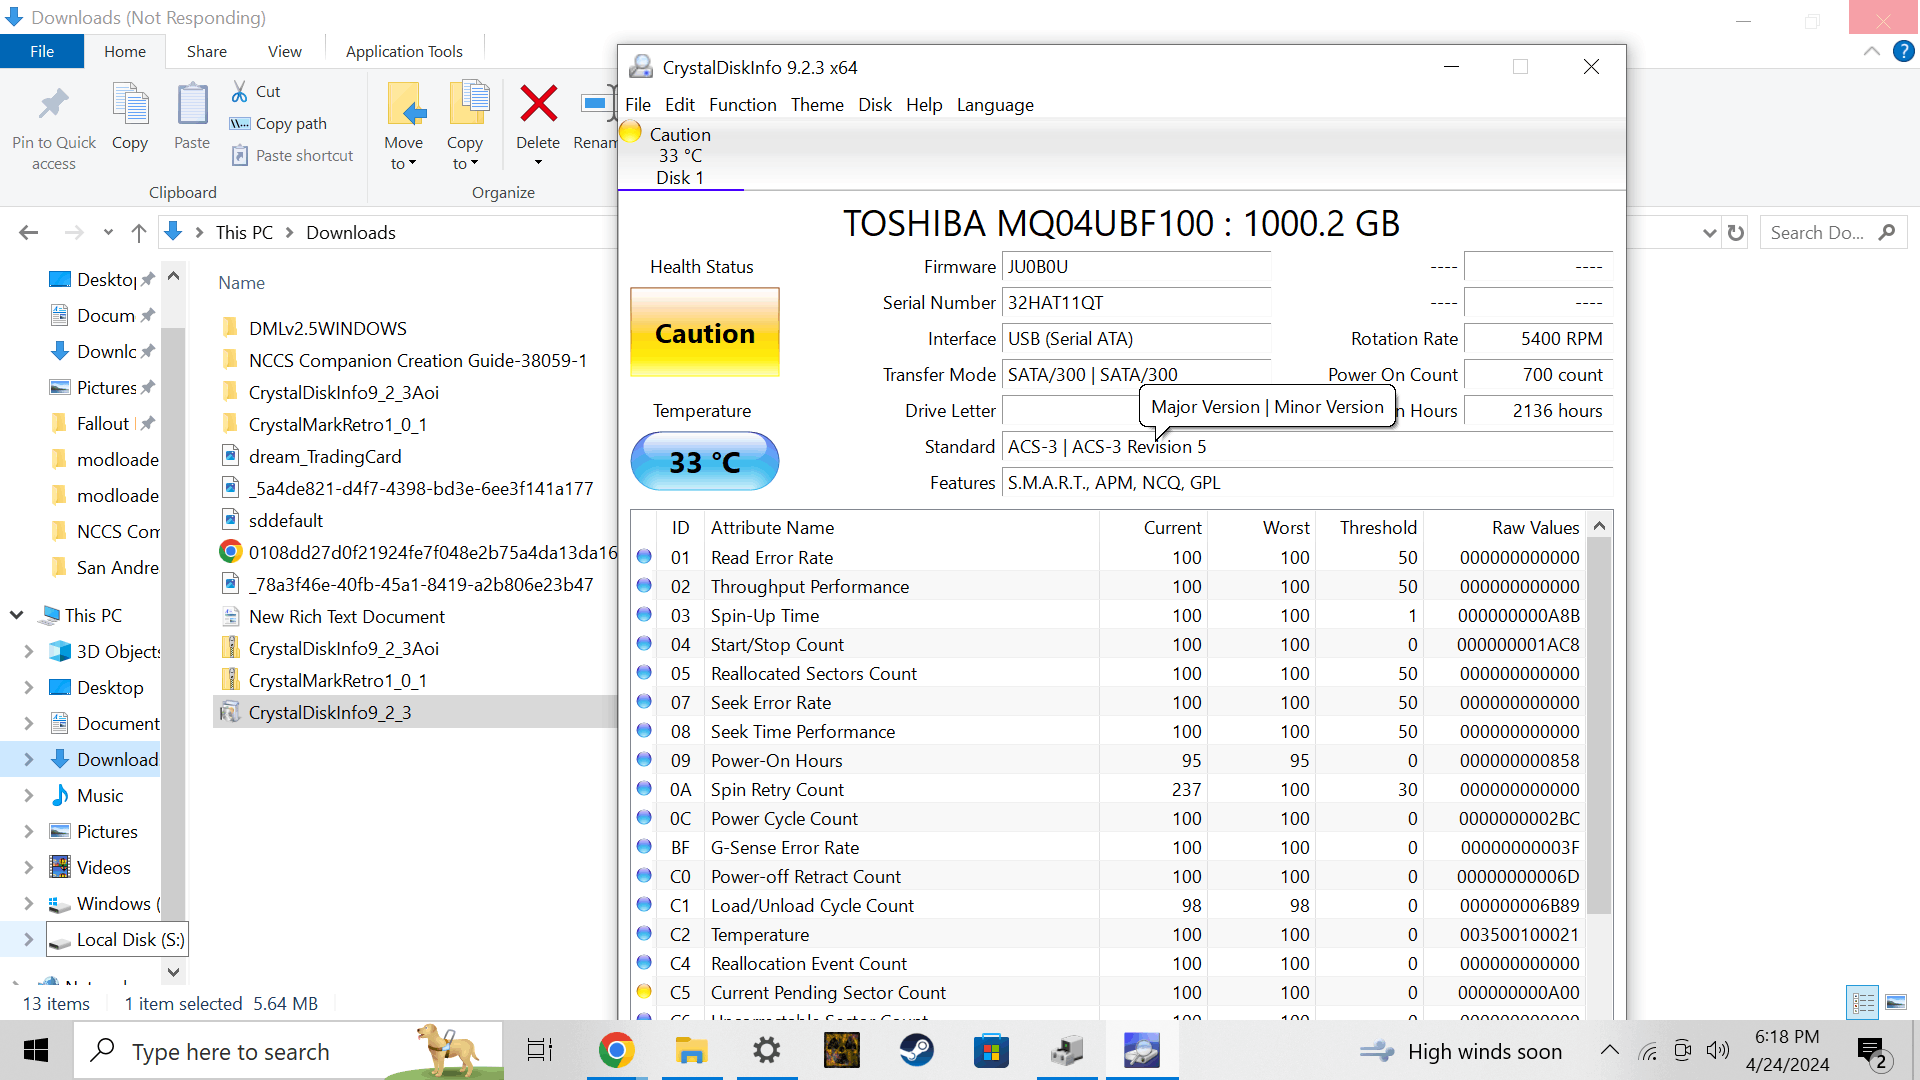The image size is (1920, 1080).
Task: Click the 33 °C temperature indicator button
Action: [704, 462]
